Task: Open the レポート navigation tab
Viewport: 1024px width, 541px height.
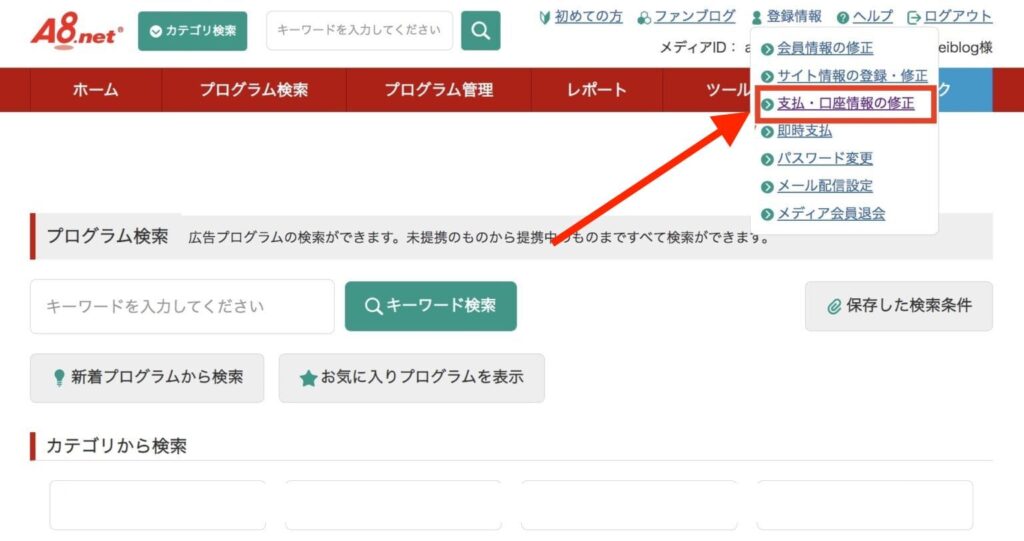Action: coord(597,90)
